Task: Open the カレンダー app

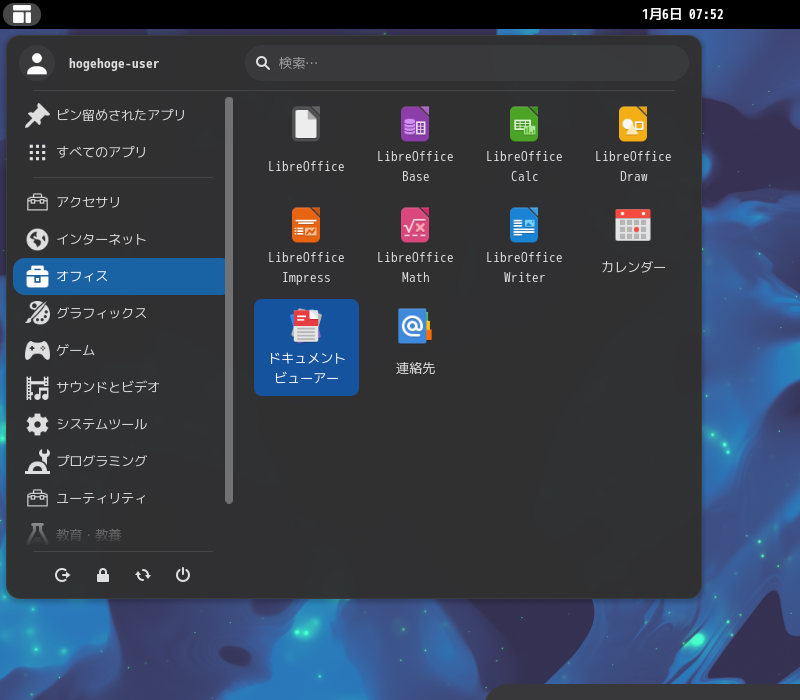Action: coord(633,244)
